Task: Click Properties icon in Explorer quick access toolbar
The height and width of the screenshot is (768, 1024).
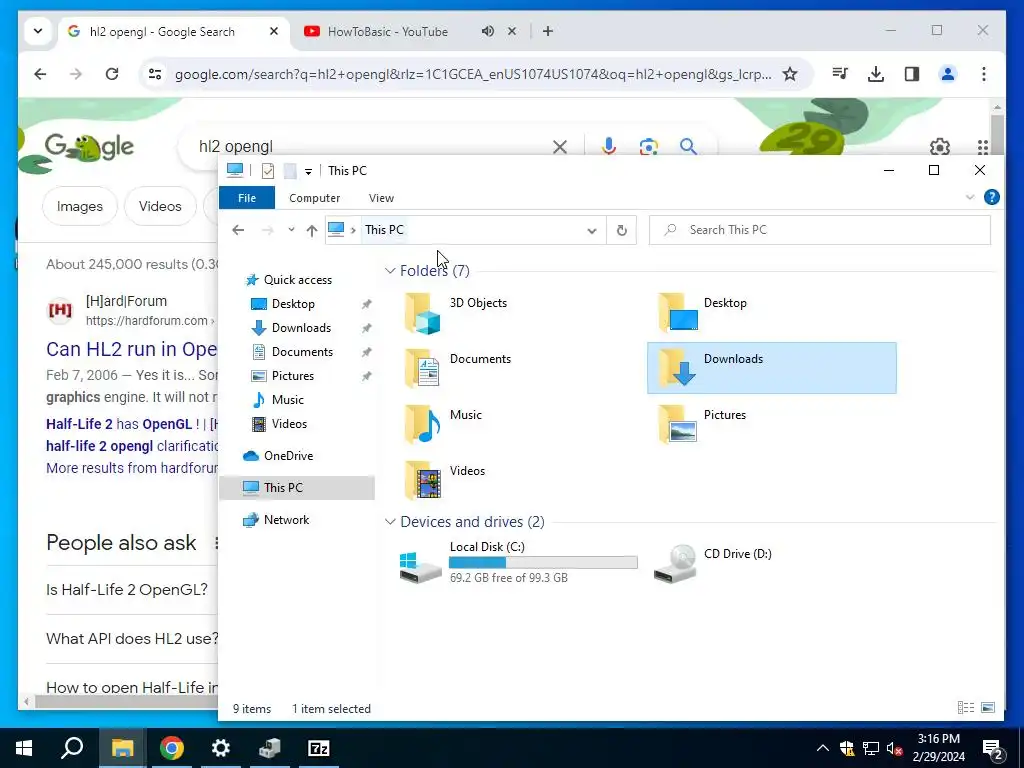Action: (268, 170)
